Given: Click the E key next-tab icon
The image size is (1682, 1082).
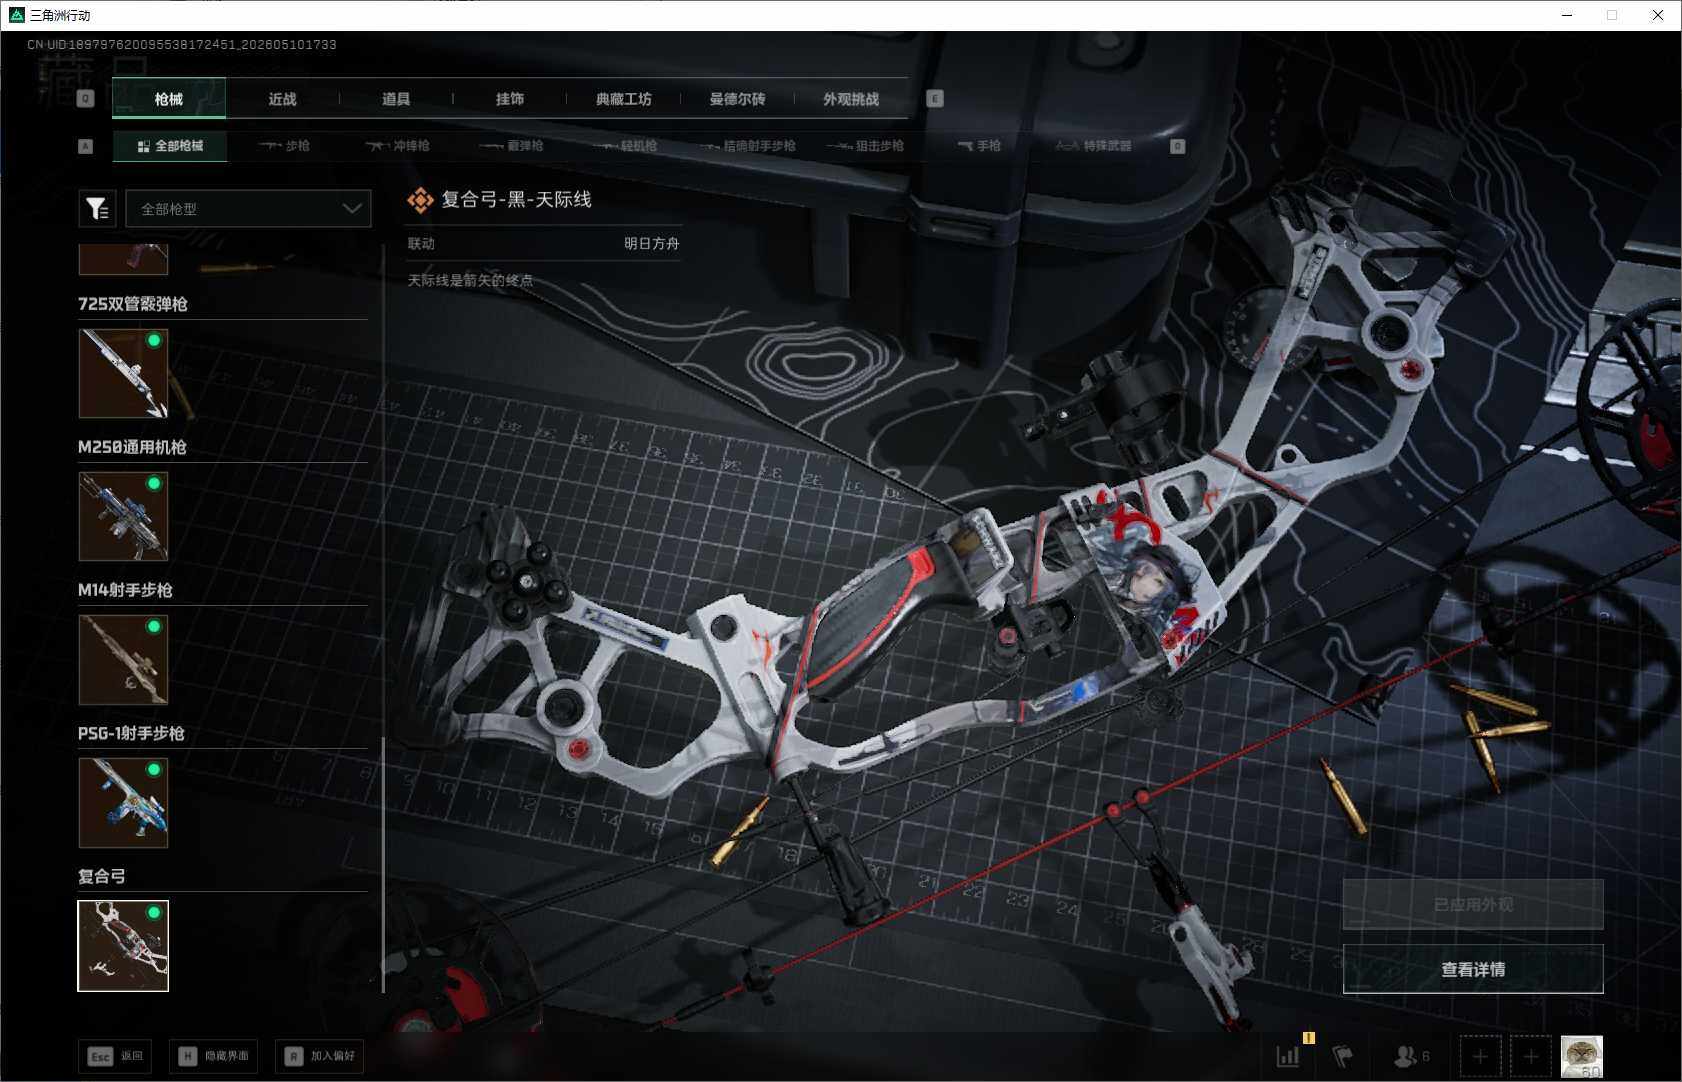Looking at the screenshot, I should click(x=935, y=98).
